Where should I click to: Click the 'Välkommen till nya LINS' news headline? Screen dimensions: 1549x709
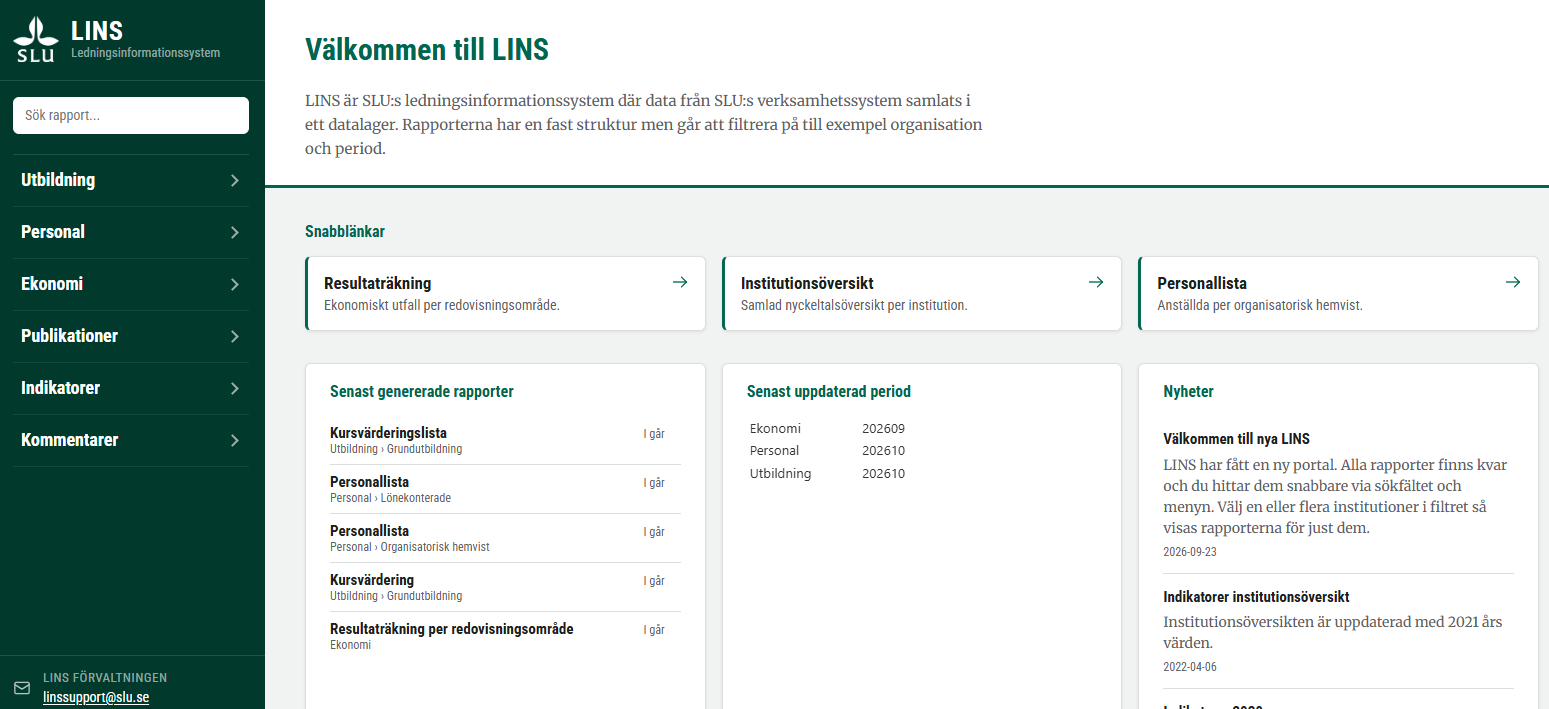pyautogui.click(x=1236, y=439)
